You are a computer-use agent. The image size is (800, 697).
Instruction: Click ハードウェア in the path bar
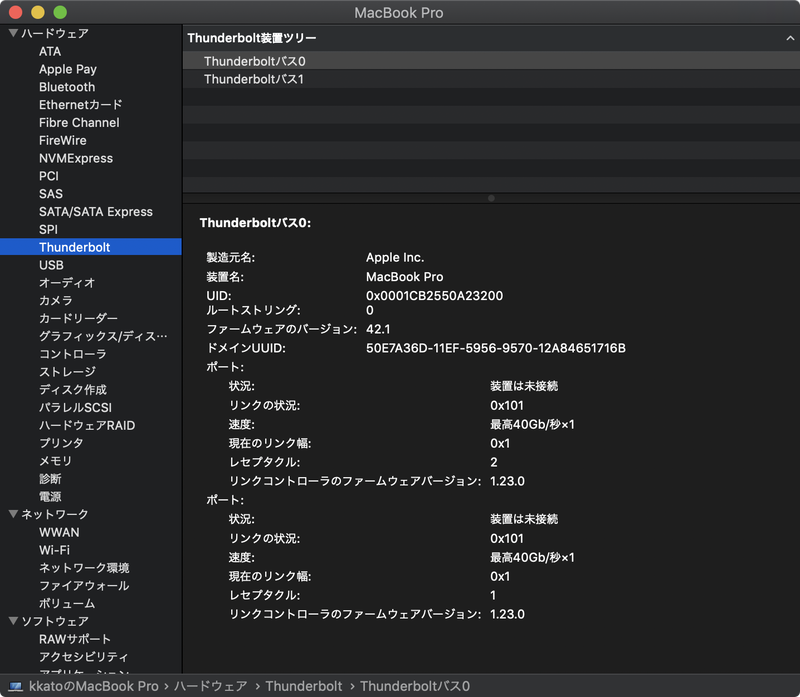pyautogui.click(x=211, y=686)
